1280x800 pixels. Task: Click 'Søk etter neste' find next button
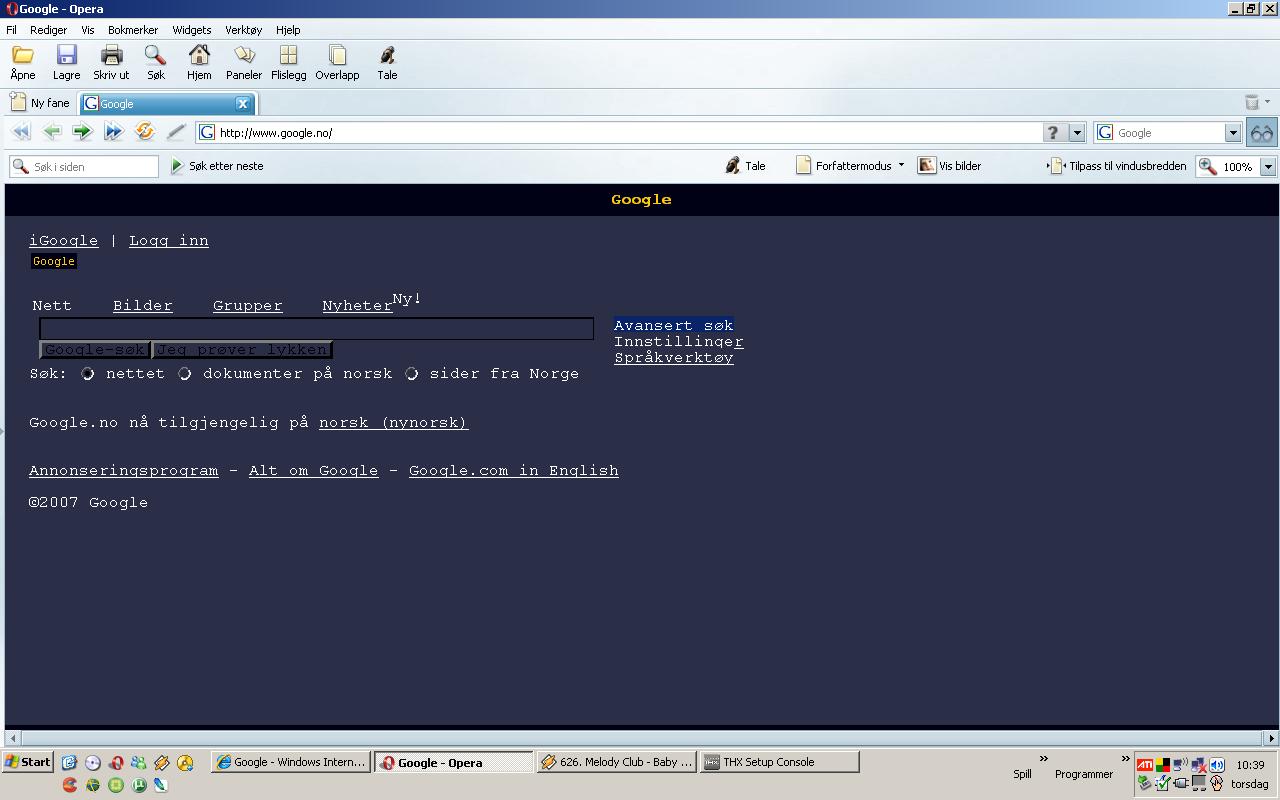(217, 166)
